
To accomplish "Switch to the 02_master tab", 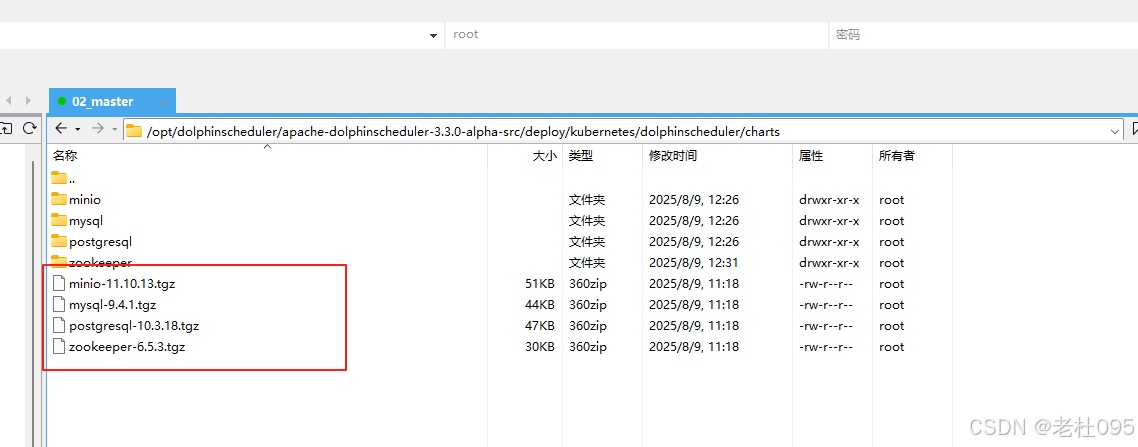I will 102,101.
